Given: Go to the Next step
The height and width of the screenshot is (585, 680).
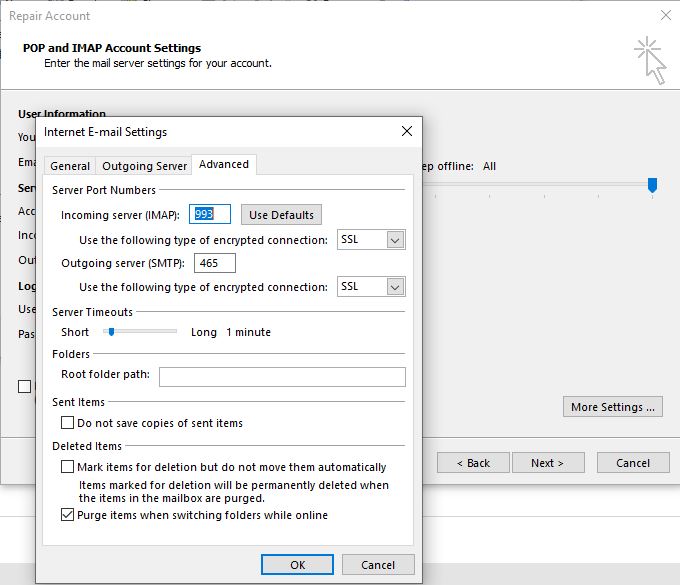Looking at the screenshot, I should [547, 463].
